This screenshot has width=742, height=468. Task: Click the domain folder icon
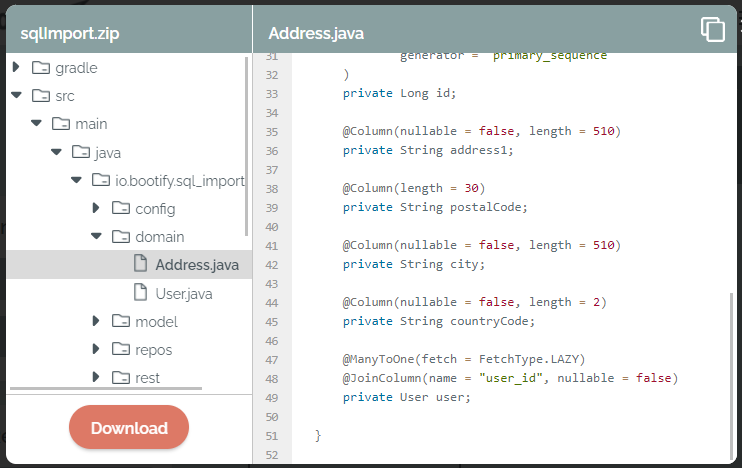coord(121,237)
